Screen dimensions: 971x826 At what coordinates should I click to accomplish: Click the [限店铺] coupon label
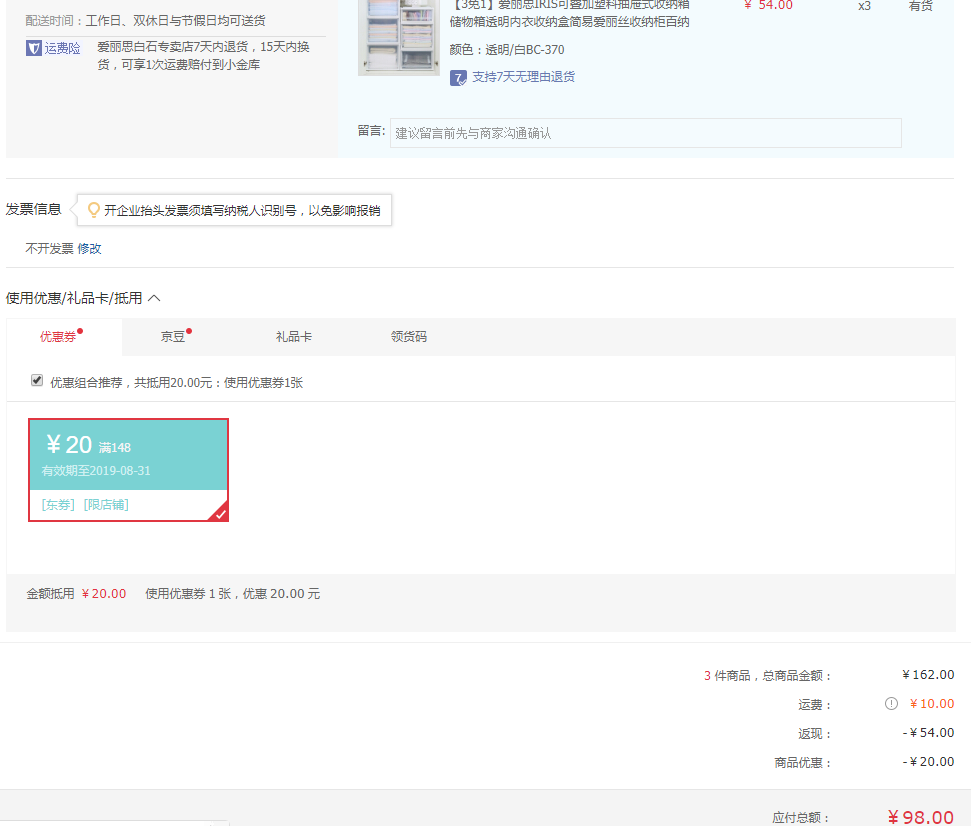pyautogui.click(x=106, y=505)
